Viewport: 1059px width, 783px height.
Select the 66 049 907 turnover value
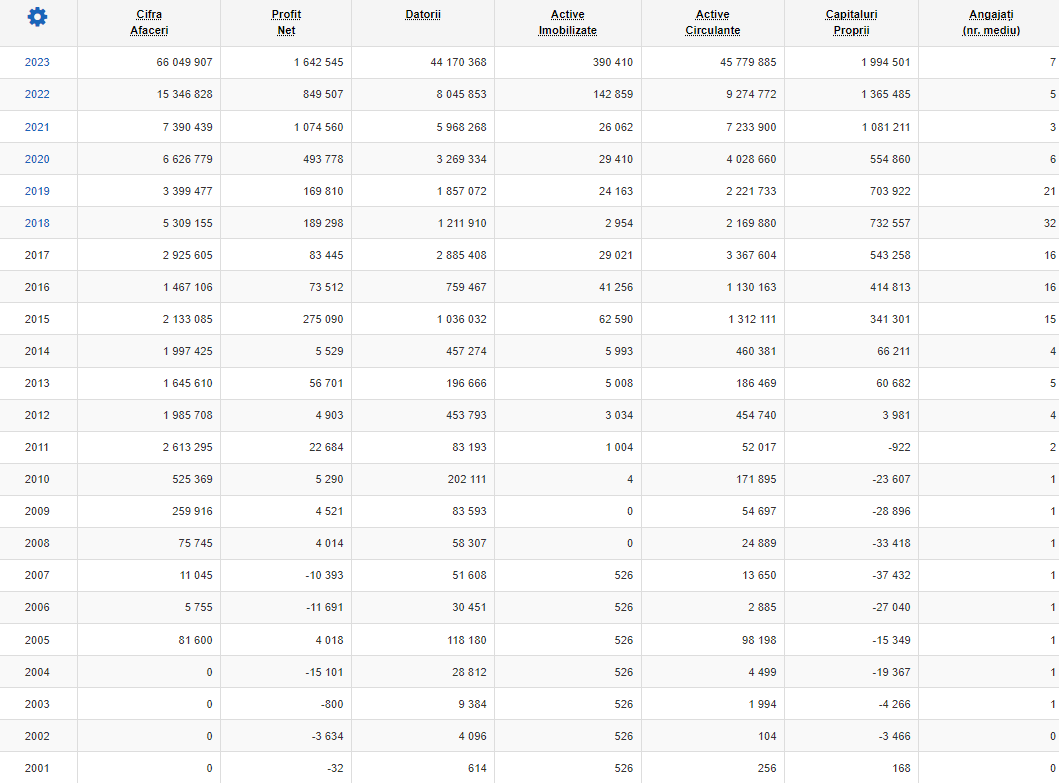[x=184, y=62]
